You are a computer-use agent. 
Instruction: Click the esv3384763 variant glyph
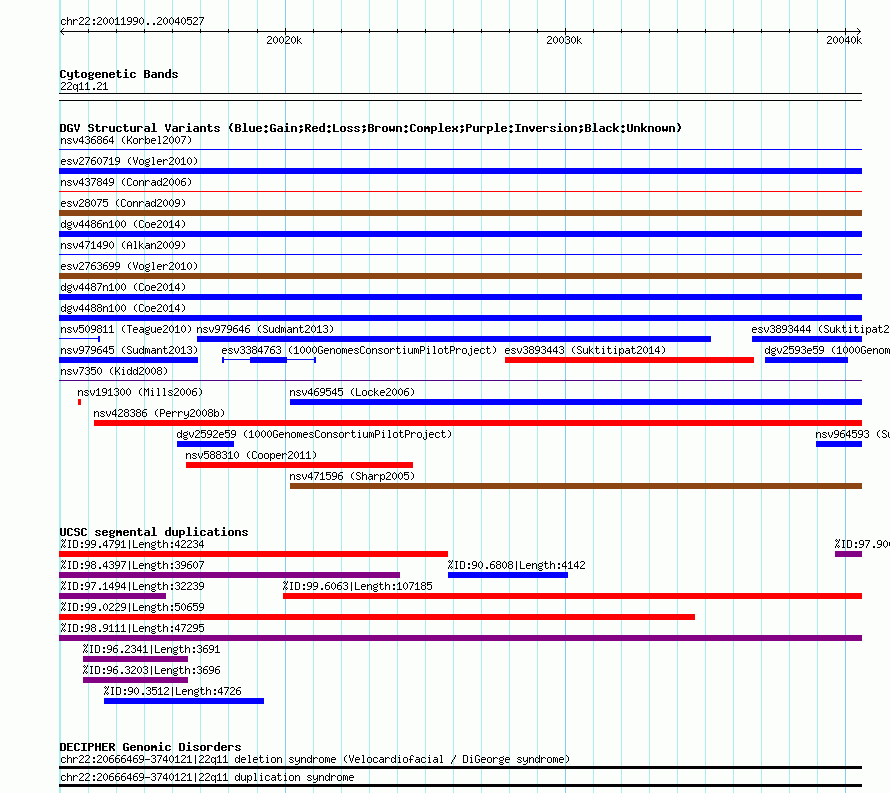click(x=268, y=360)
